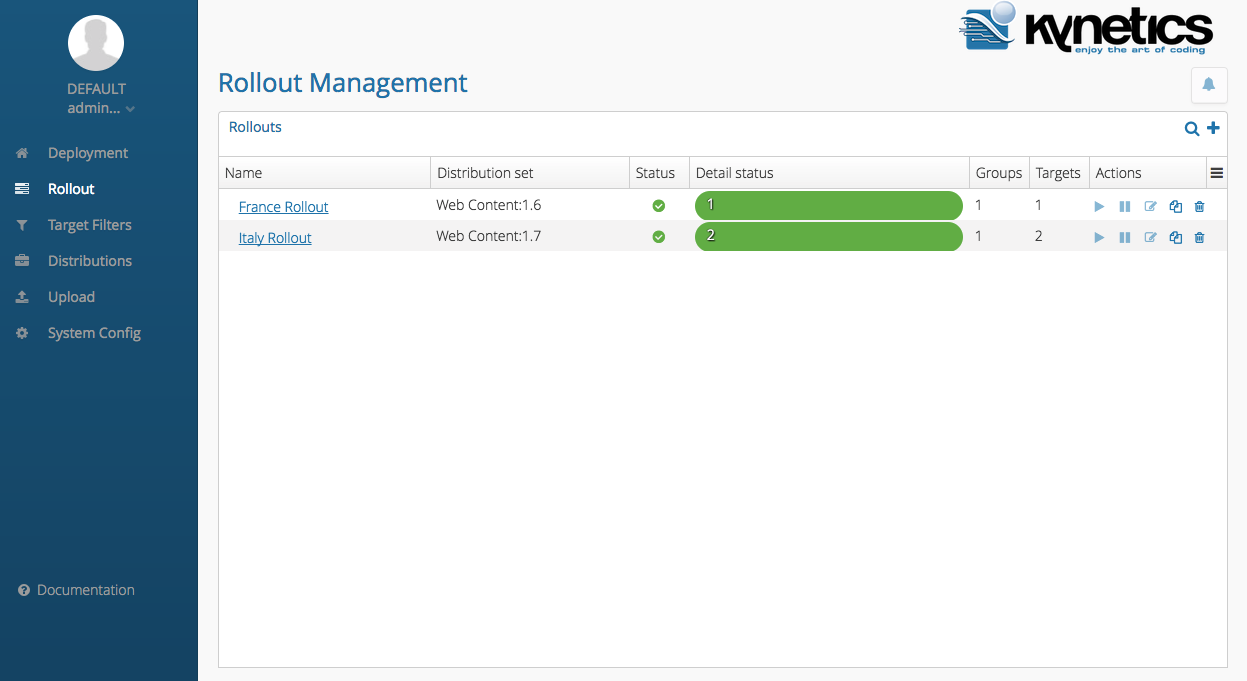Click the Rollout Management page title
This screenshot has height=681, width=1247.
click(343, 83)
